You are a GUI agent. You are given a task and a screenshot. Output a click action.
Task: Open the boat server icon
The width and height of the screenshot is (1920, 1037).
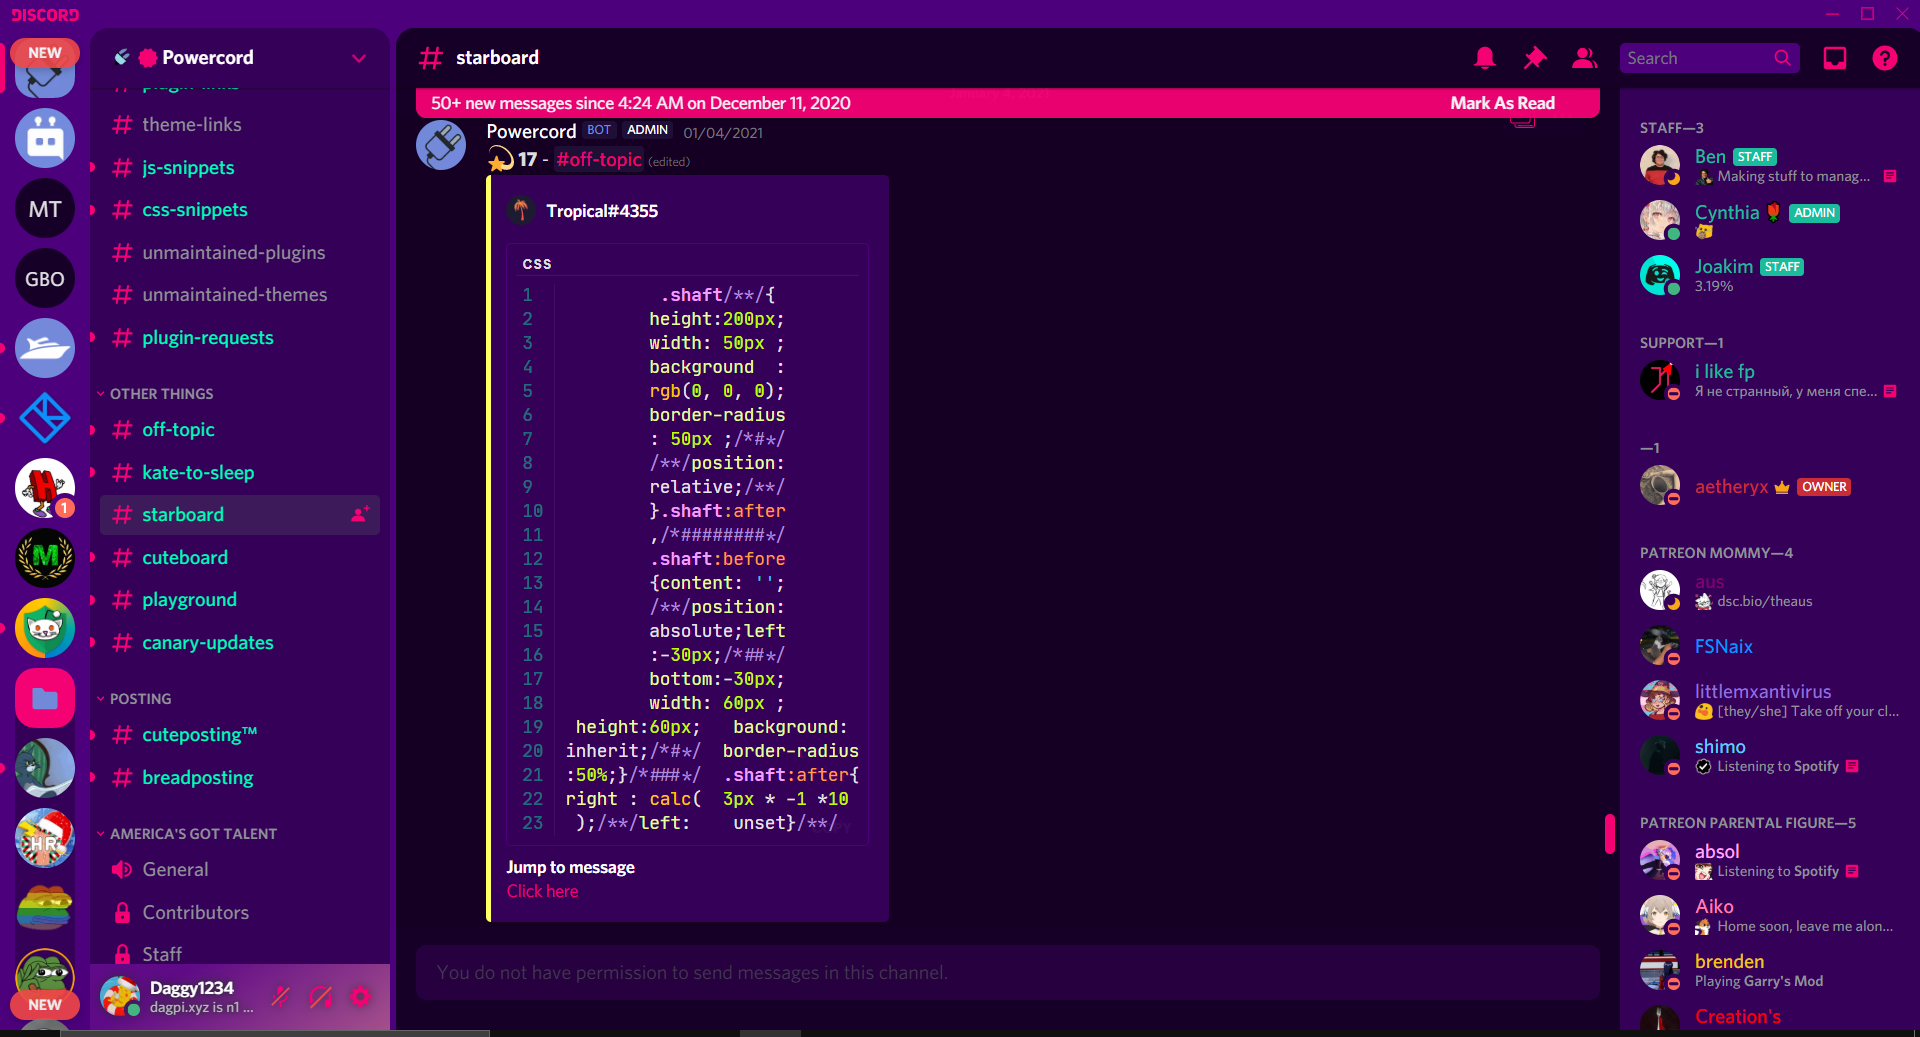[45, 348]
